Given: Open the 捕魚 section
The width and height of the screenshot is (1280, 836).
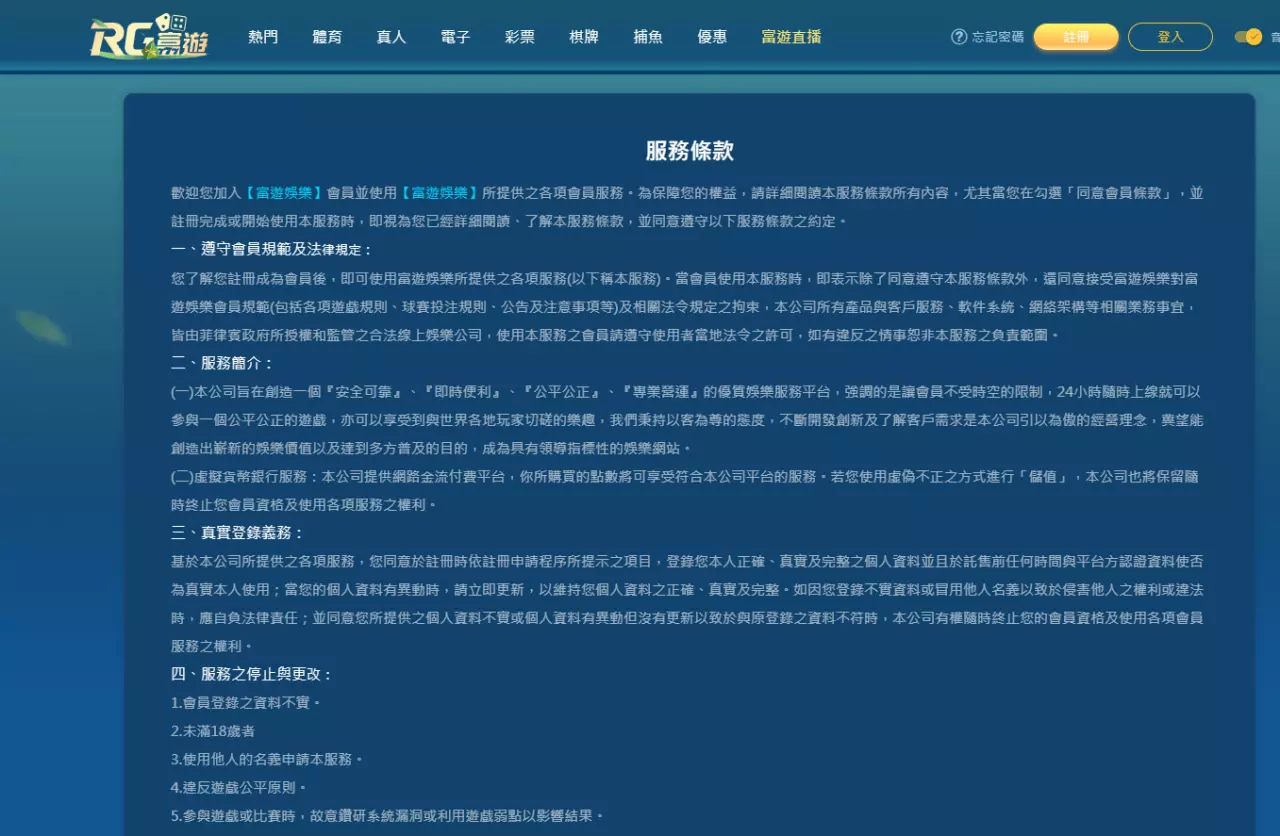Looking at the screenshot, I should (x=647, y=36).
